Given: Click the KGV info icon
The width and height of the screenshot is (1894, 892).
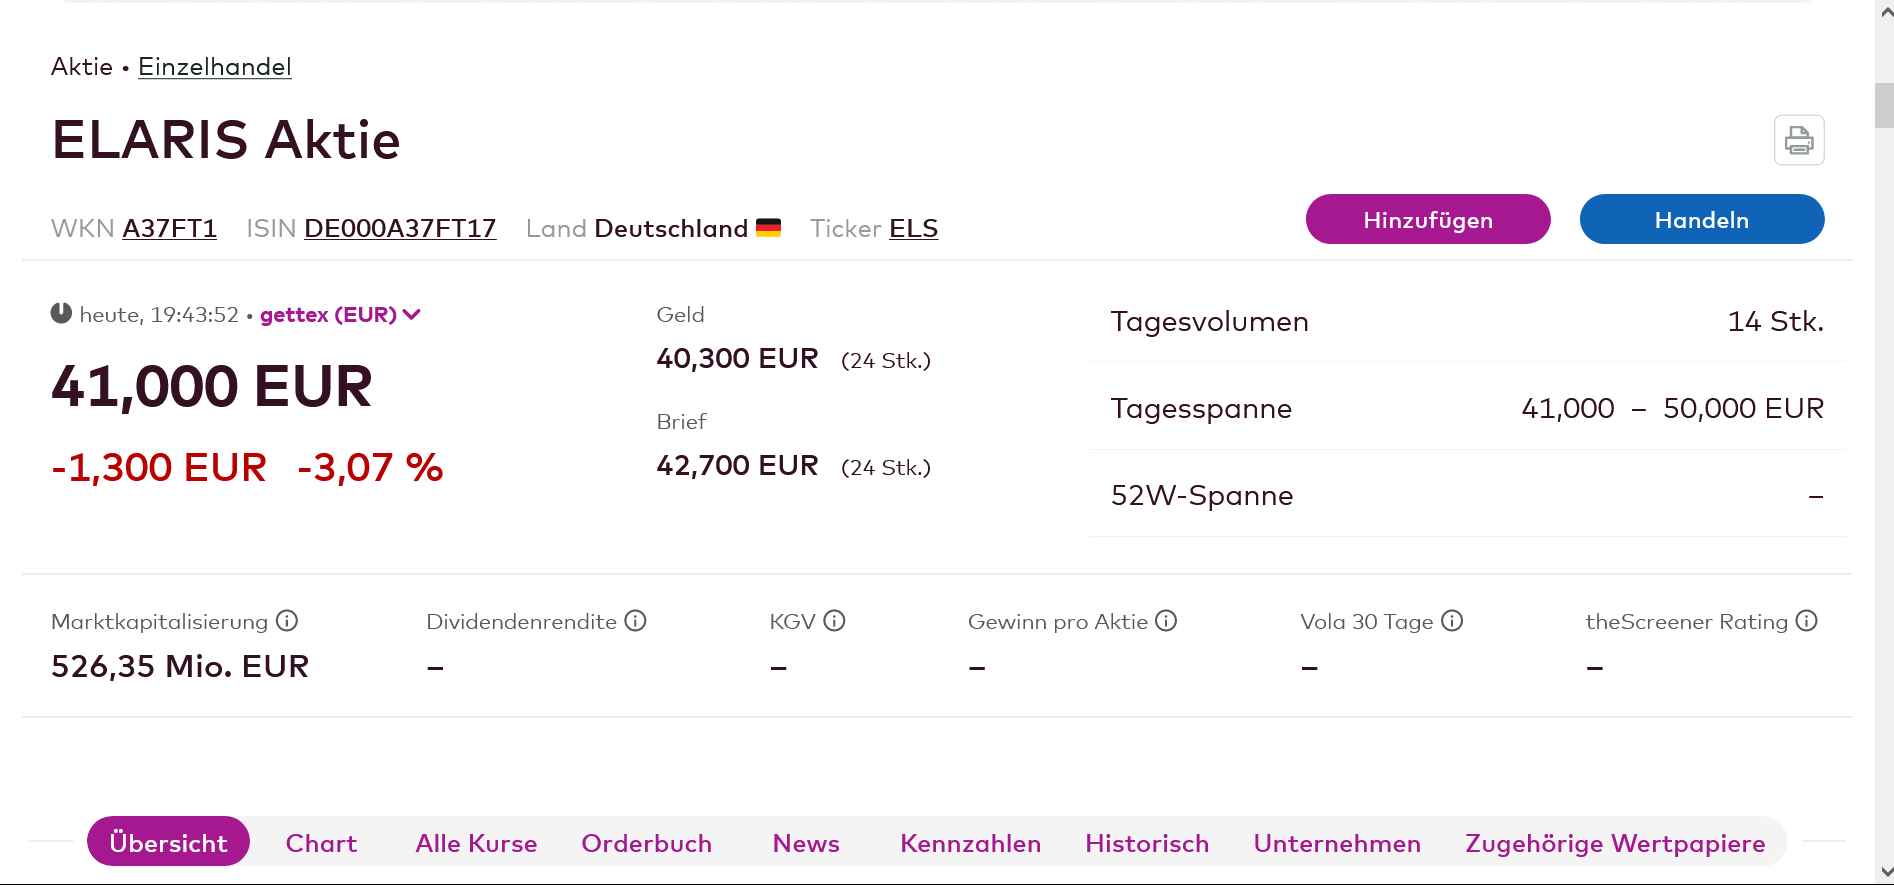Looking at the screenshot, I should [x=834, y=621].
